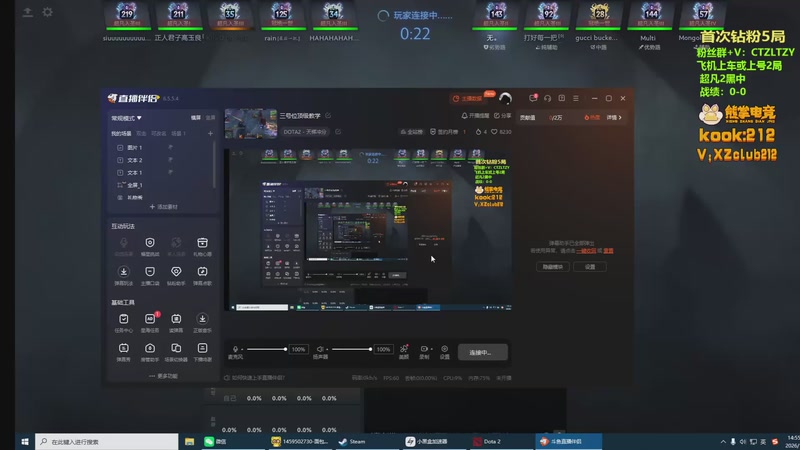Click the streamer profile avatar
This screenshot has height=450, width=800.
click(505, 98)
